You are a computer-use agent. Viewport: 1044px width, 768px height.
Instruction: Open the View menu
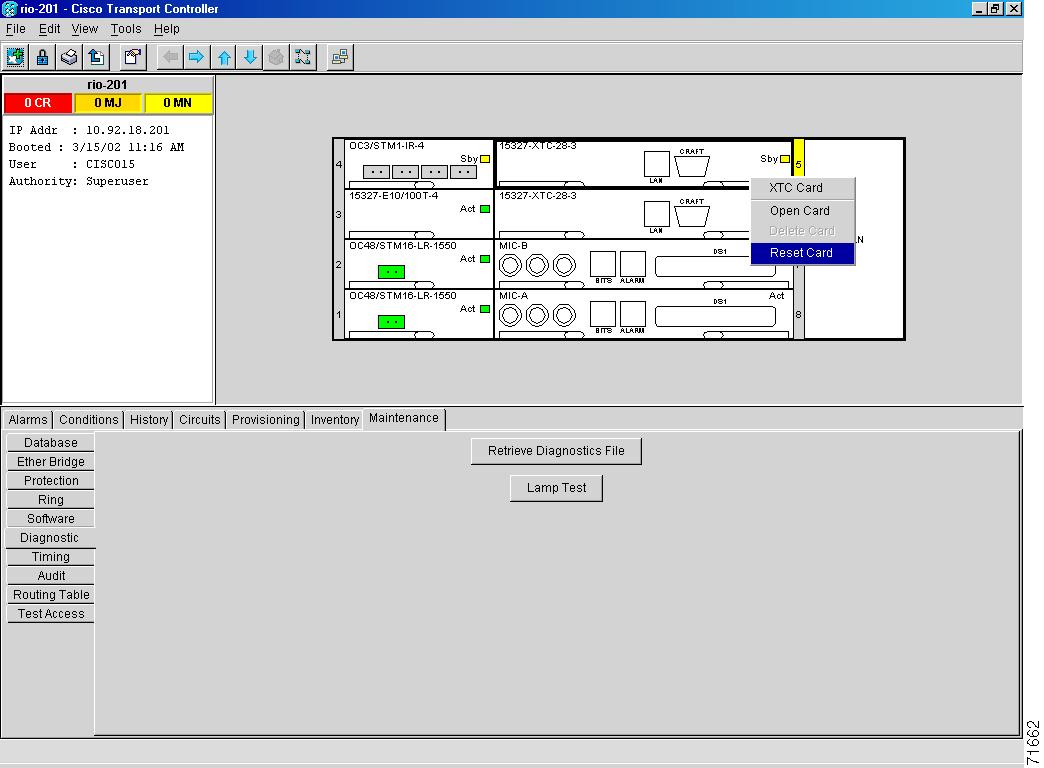coord(85,29)
